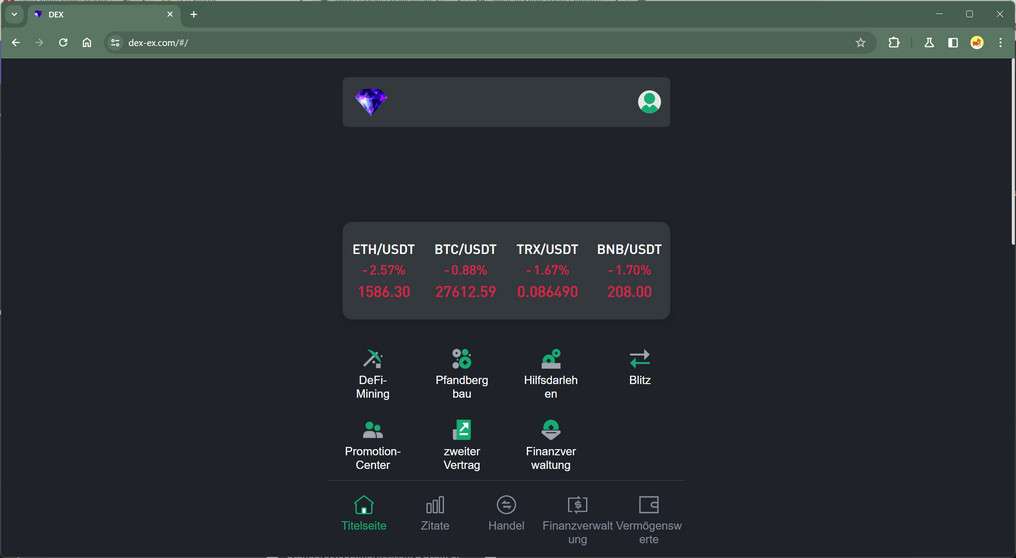Open the DeFi-Mining pickaxe icon

click(373, 358)
